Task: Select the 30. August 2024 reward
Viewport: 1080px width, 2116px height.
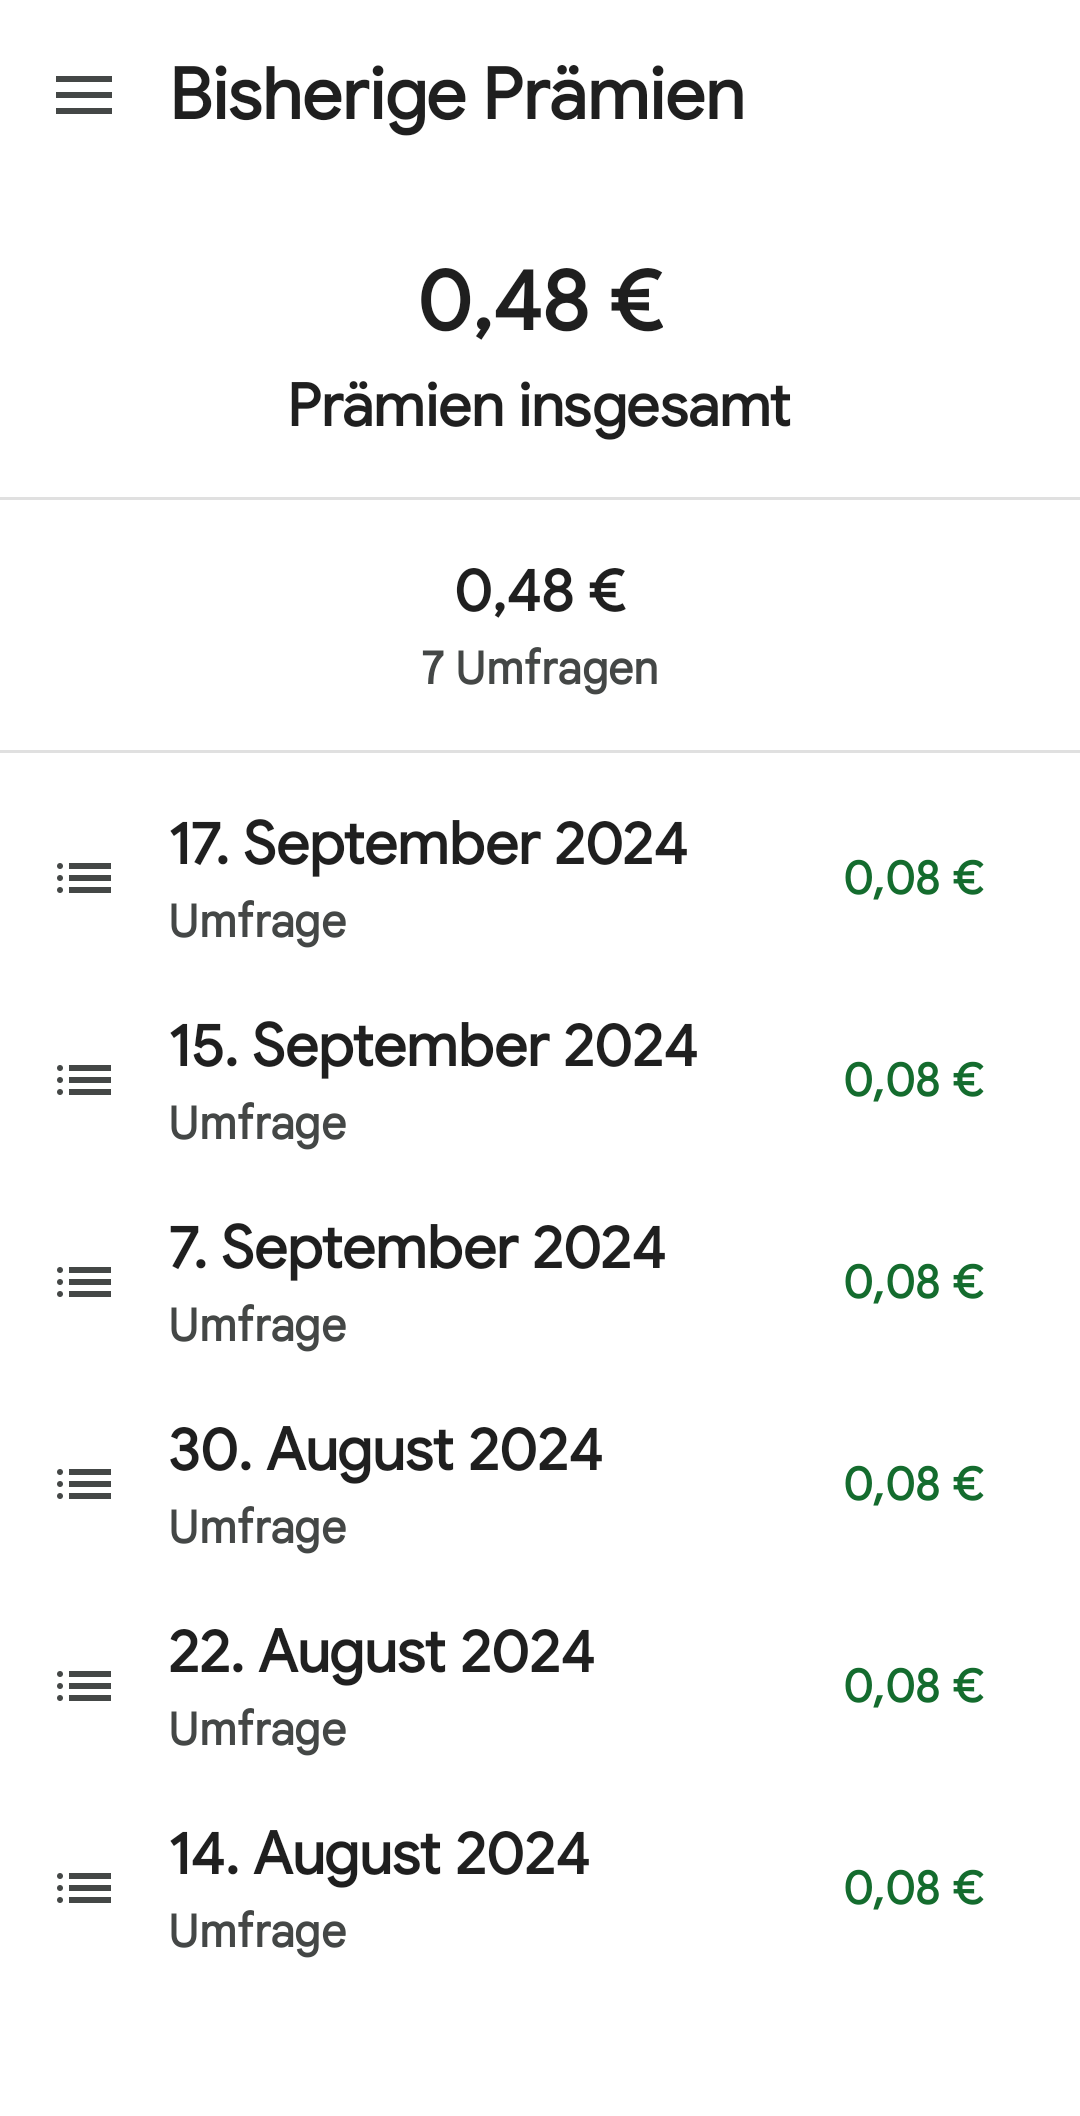Action: (385, 1451)
